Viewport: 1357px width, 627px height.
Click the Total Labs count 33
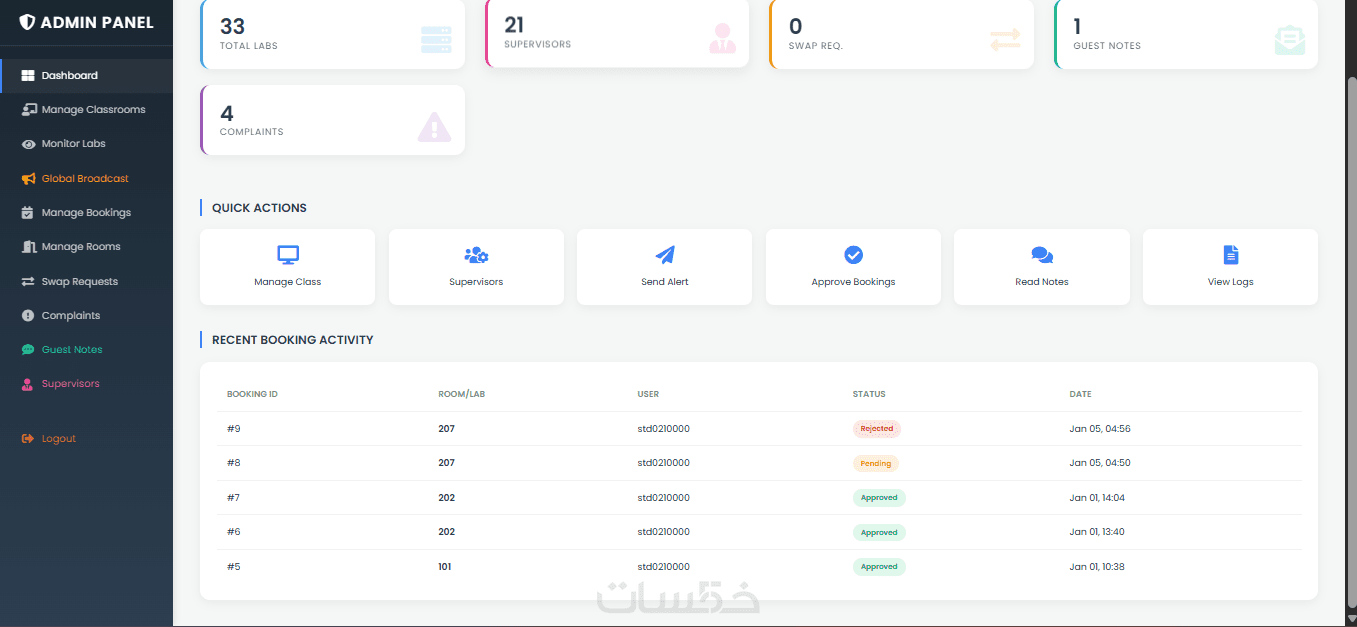(x=233, y=27)
